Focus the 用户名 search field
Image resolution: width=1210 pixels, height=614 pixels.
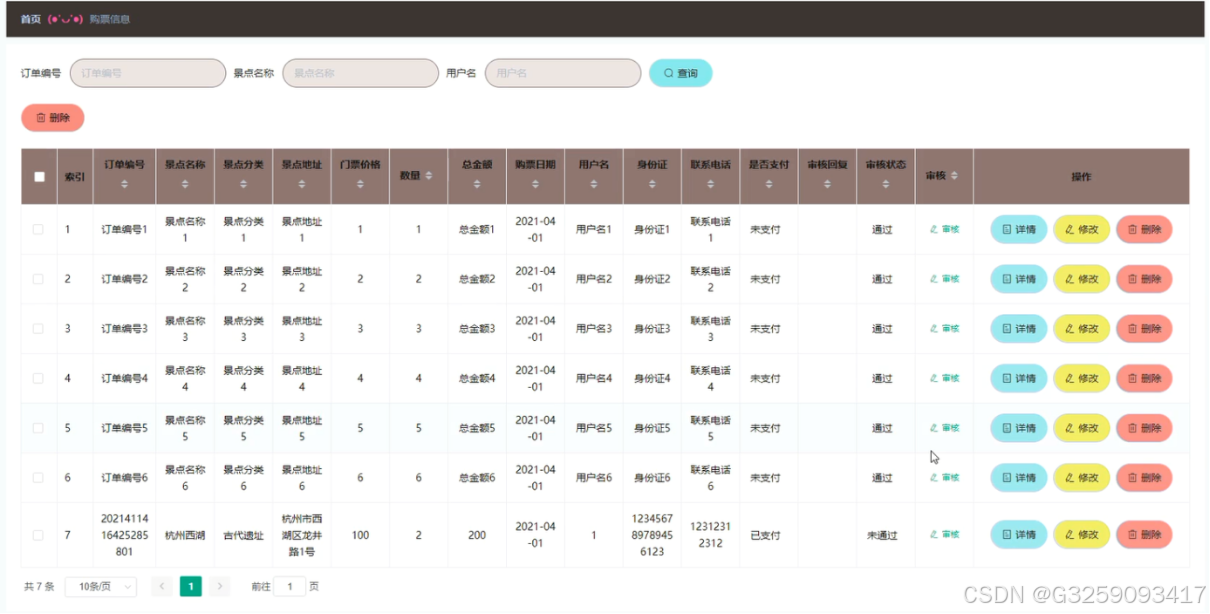563,73
